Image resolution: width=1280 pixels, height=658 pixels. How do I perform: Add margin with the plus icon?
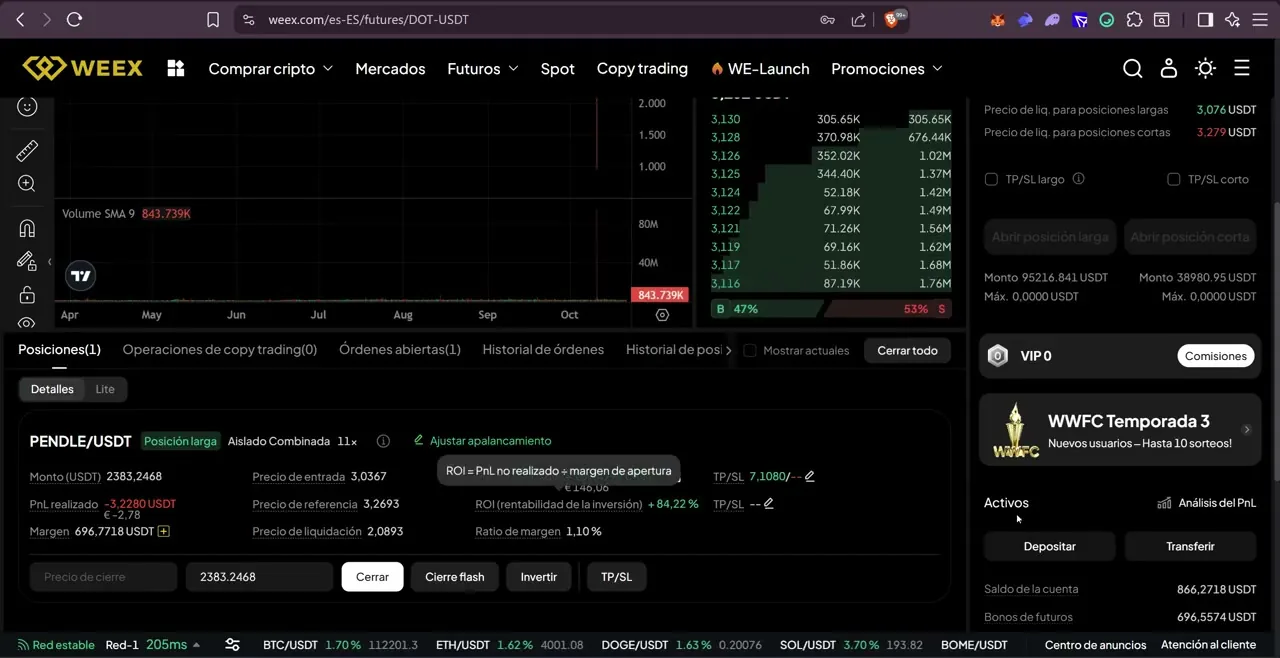[164, 531]
